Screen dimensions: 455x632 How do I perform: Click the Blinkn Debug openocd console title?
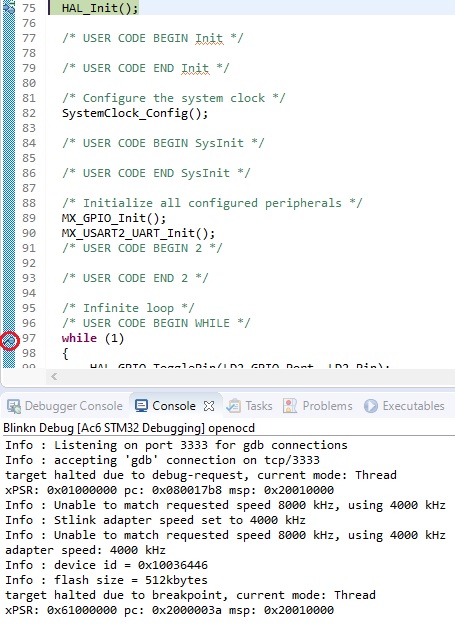tap(129, 428)
